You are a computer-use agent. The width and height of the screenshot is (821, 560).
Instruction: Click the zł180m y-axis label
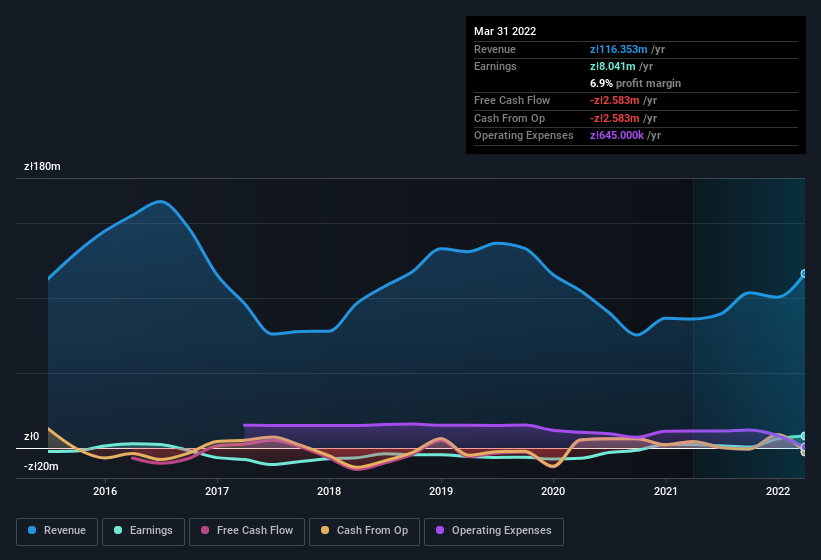[x=42, y=166]
